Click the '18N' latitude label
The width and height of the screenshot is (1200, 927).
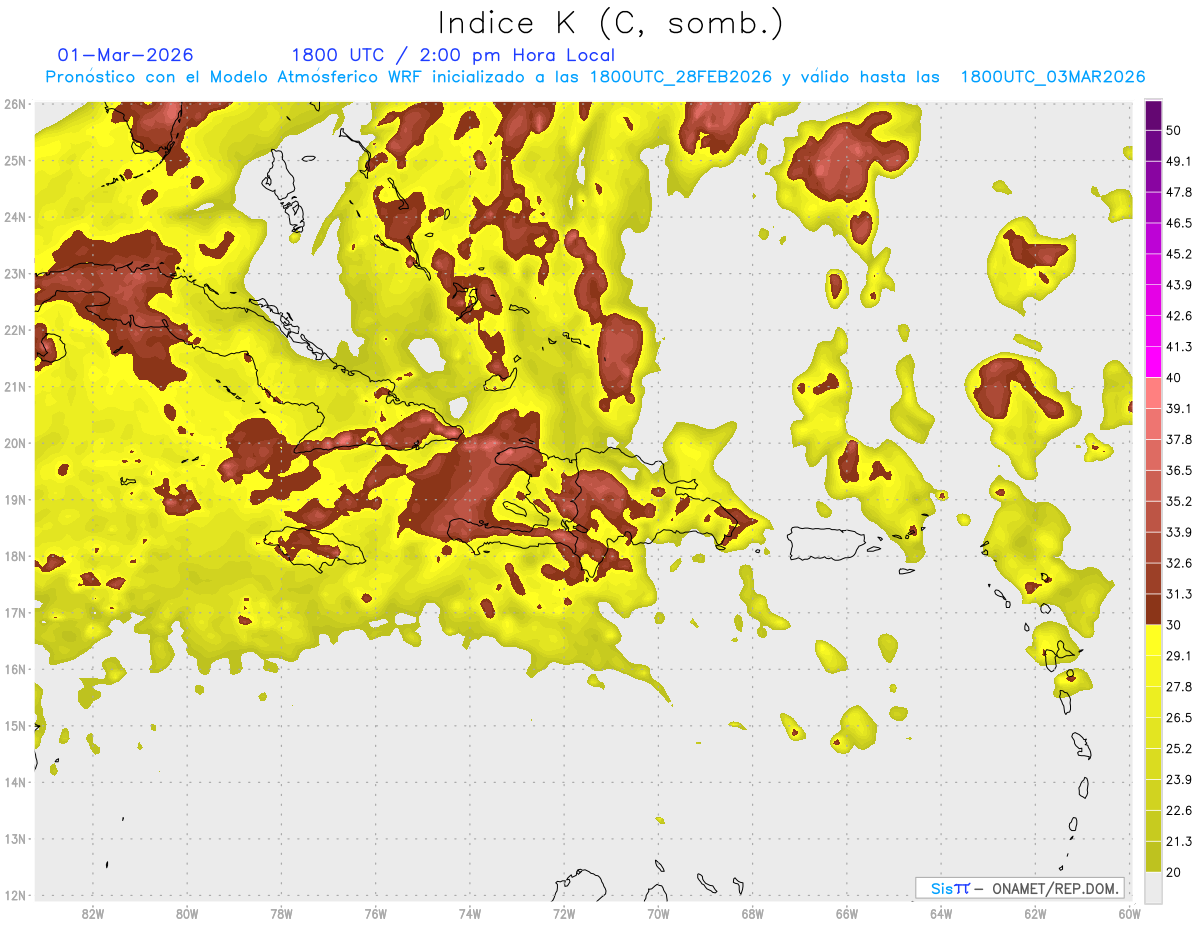(x=15, y=556)
